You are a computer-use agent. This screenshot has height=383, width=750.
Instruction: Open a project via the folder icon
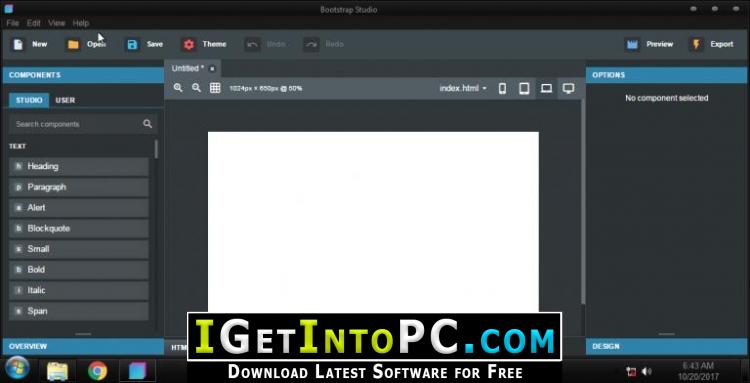click(73, 44)
